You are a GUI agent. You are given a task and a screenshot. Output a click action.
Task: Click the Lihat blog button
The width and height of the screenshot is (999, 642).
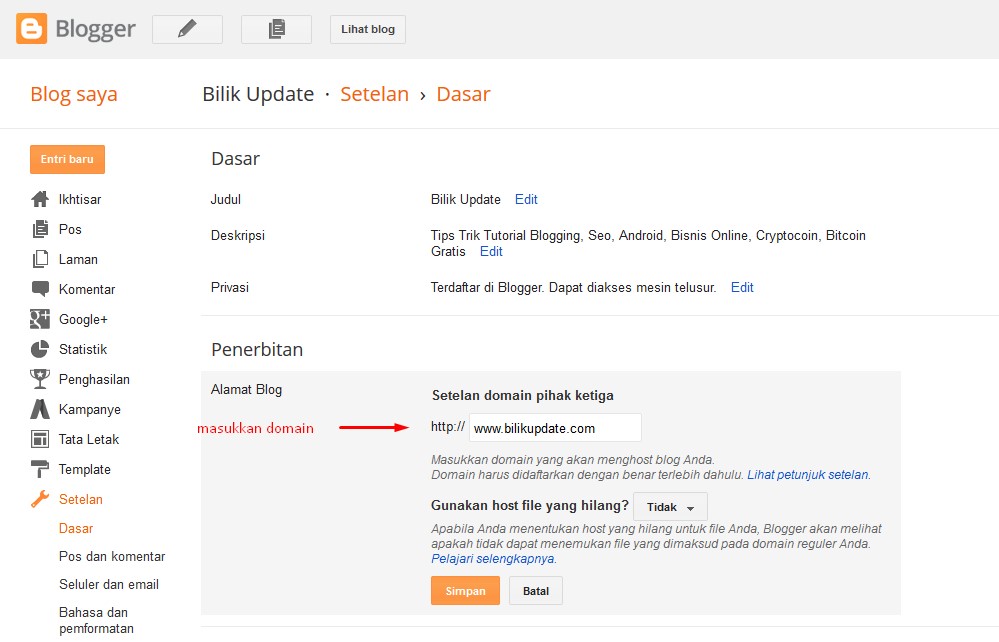coord(368,29)
